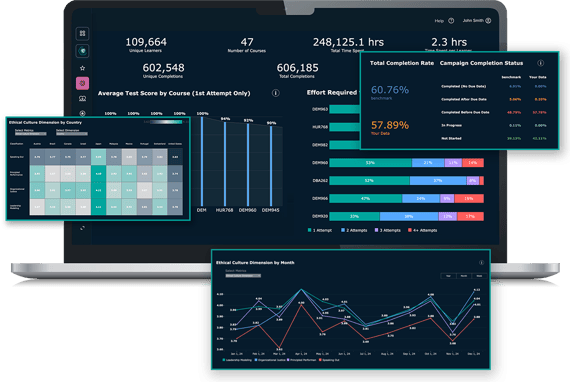This screenshot has width=570, height=382.
Task: Click the sidebar icon below the pink one
Action: pyautogui.click(x=83, y=98)
